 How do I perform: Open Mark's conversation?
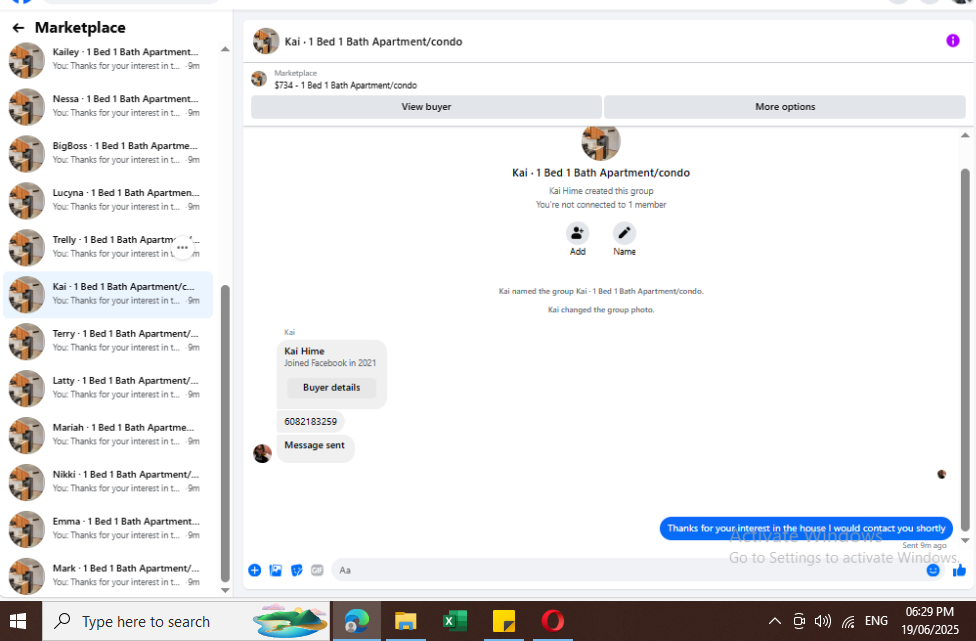[x=108, y=575]
